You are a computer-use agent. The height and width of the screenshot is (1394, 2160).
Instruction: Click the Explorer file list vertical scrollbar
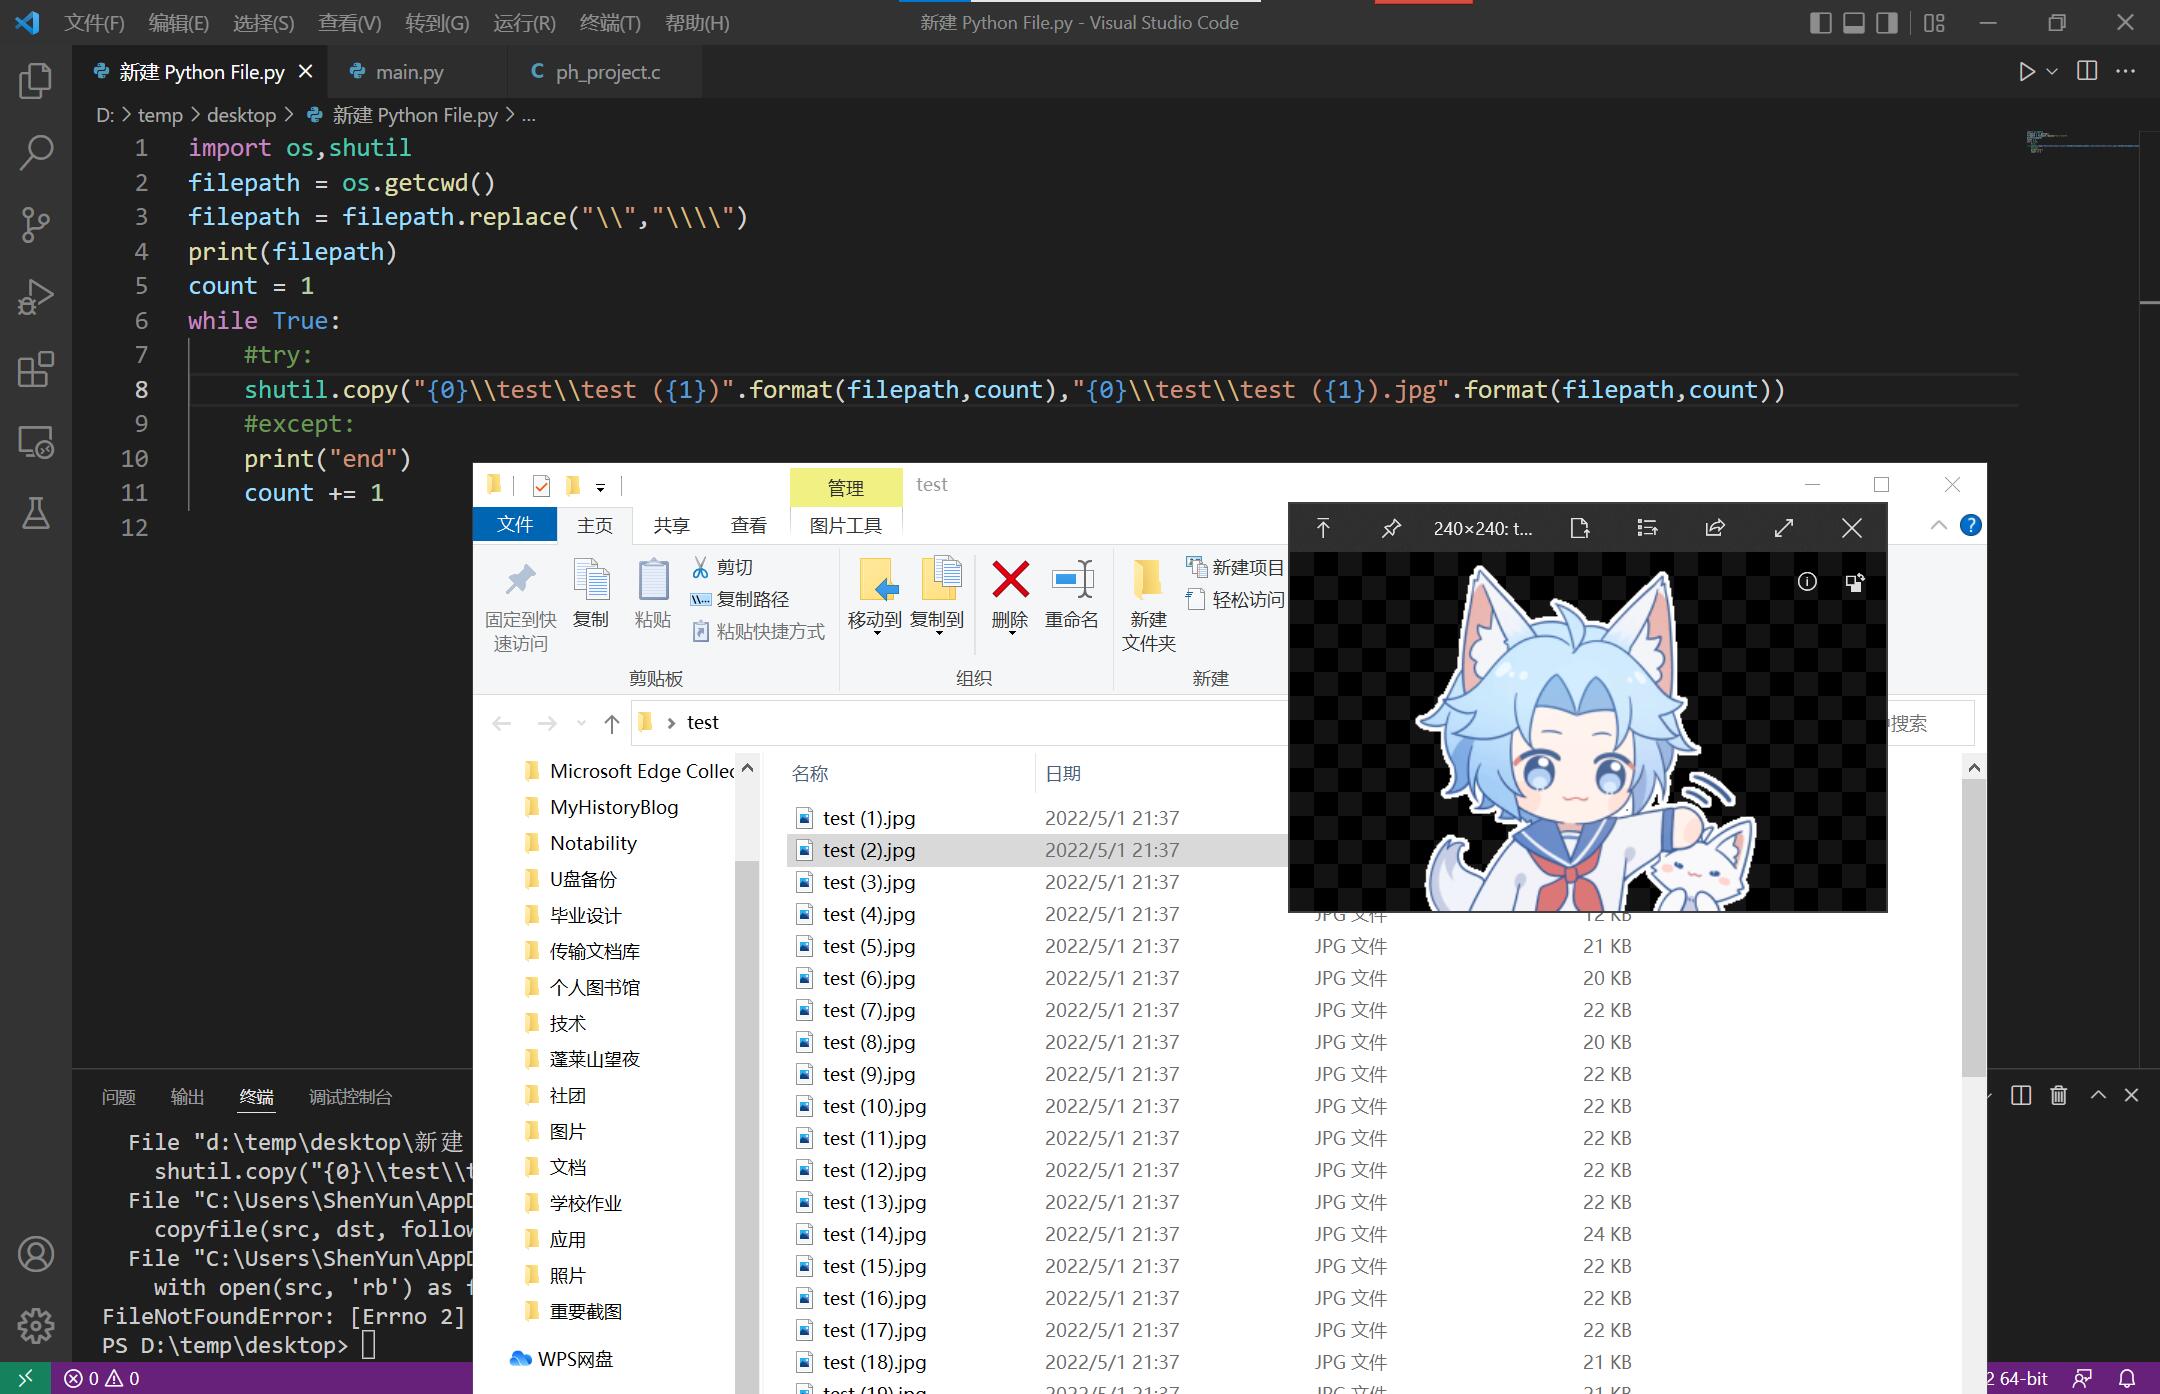pos(1973,926)
